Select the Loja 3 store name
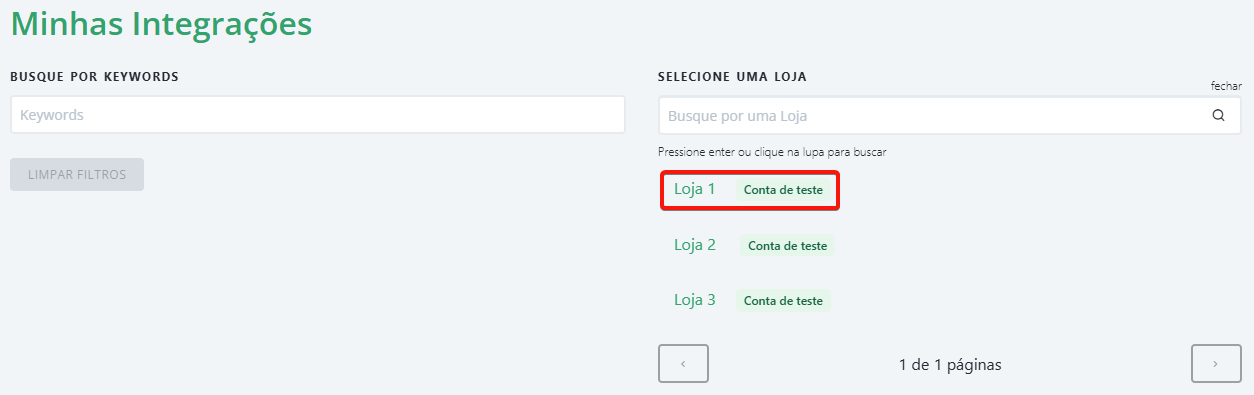The image size is (1254, 395). [x=695, y=299]
